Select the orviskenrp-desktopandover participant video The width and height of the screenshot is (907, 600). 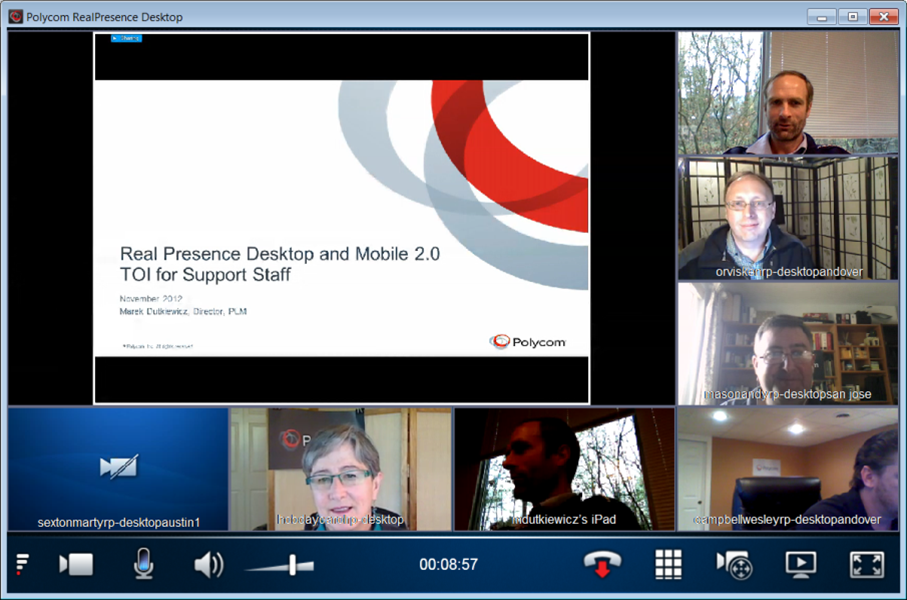(x=788, y=218)
